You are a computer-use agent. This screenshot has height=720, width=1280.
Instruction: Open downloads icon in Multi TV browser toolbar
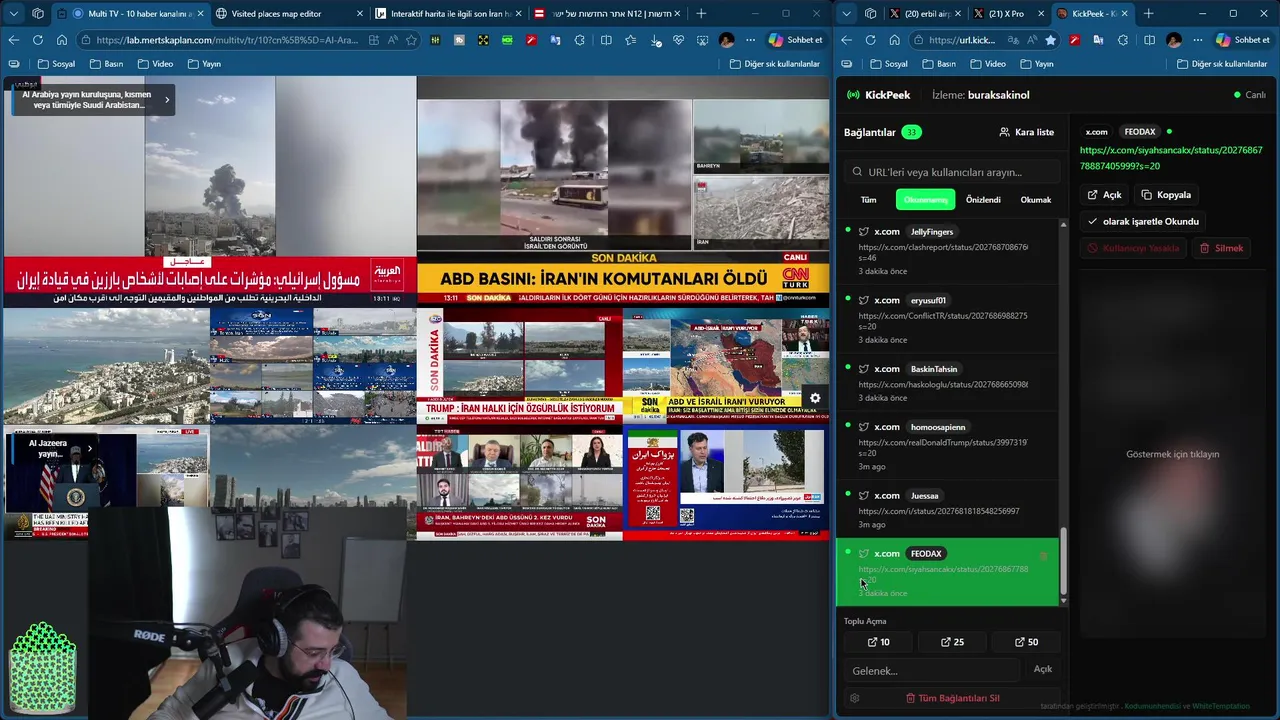[x=655, y=40]
